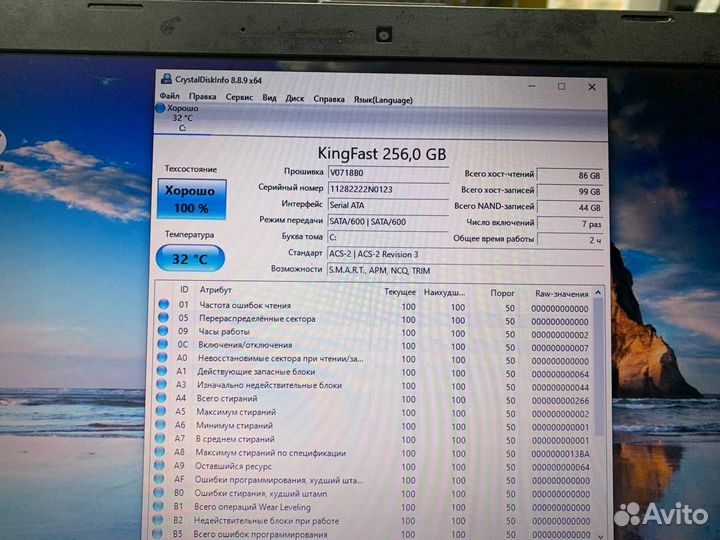Screen dimensions: 720x540
Task: Click status icon for row AF
Action: pos(158,479)
